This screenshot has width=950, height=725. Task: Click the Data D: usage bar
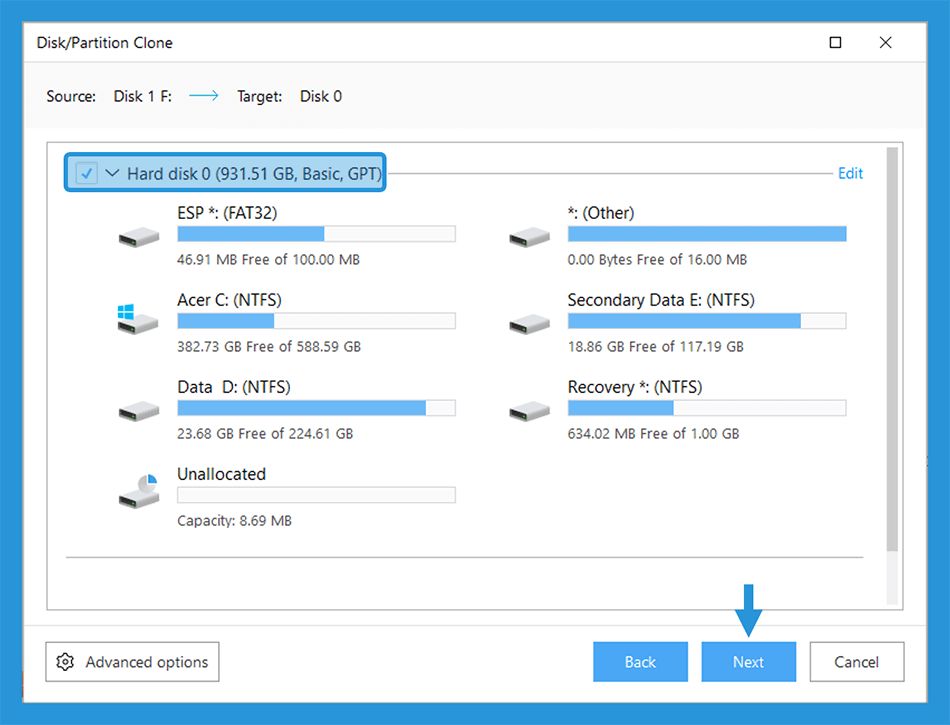pyautogui.click(x=316, y=408)
